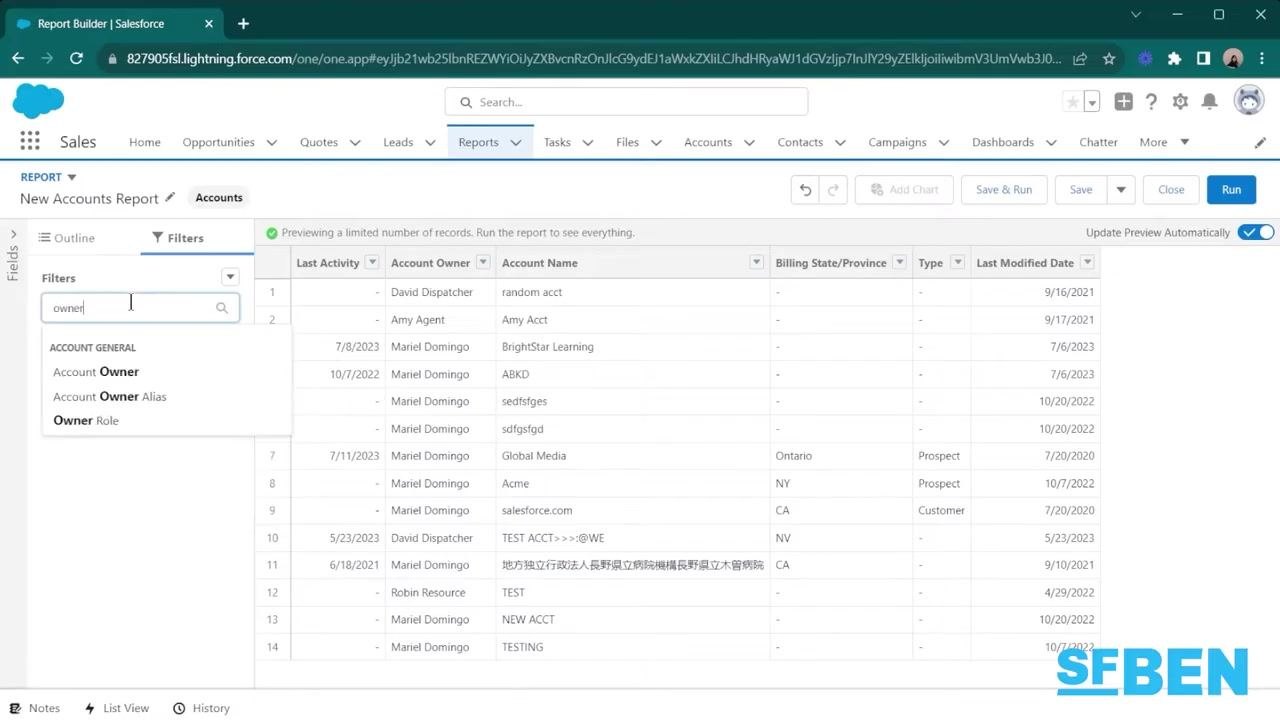1280x720 pixels.
Task: Open the More navigation menu
Action: (1164, 143)
